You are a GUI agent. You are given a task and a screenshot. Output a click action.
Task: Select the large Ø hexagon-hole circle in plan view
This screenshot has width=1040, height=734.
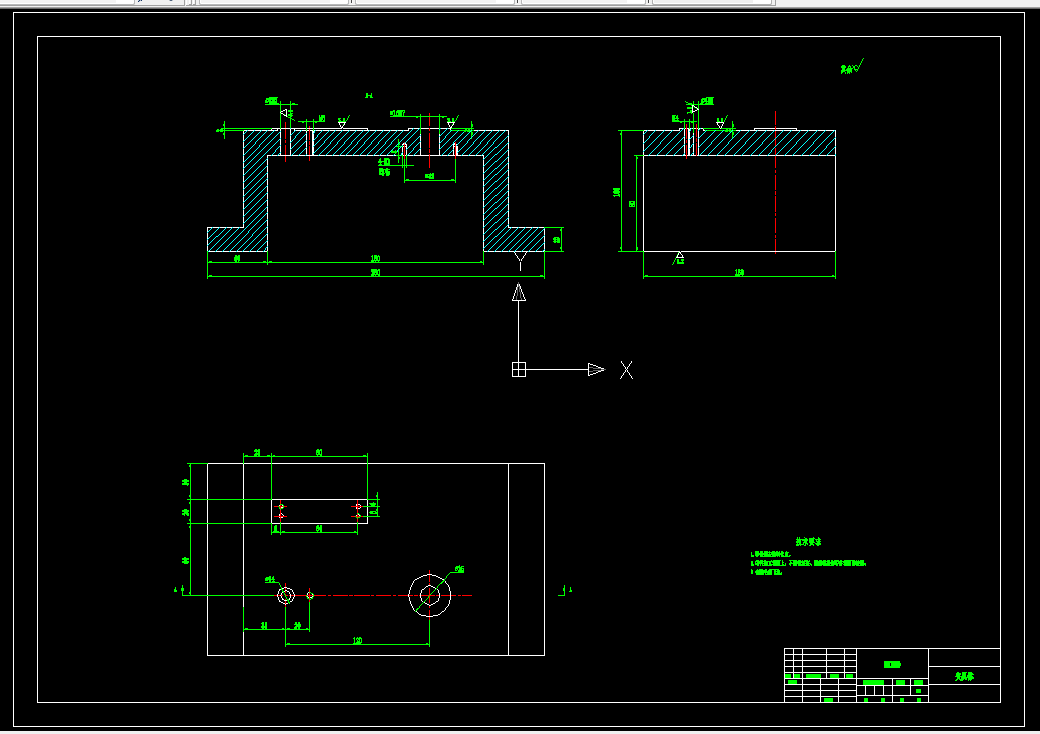430,595
